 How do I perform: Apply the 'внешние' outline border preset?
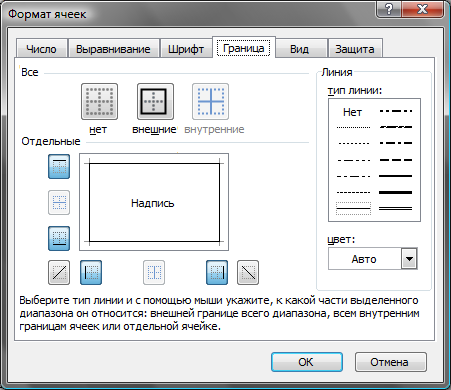(x=155, y=102)
